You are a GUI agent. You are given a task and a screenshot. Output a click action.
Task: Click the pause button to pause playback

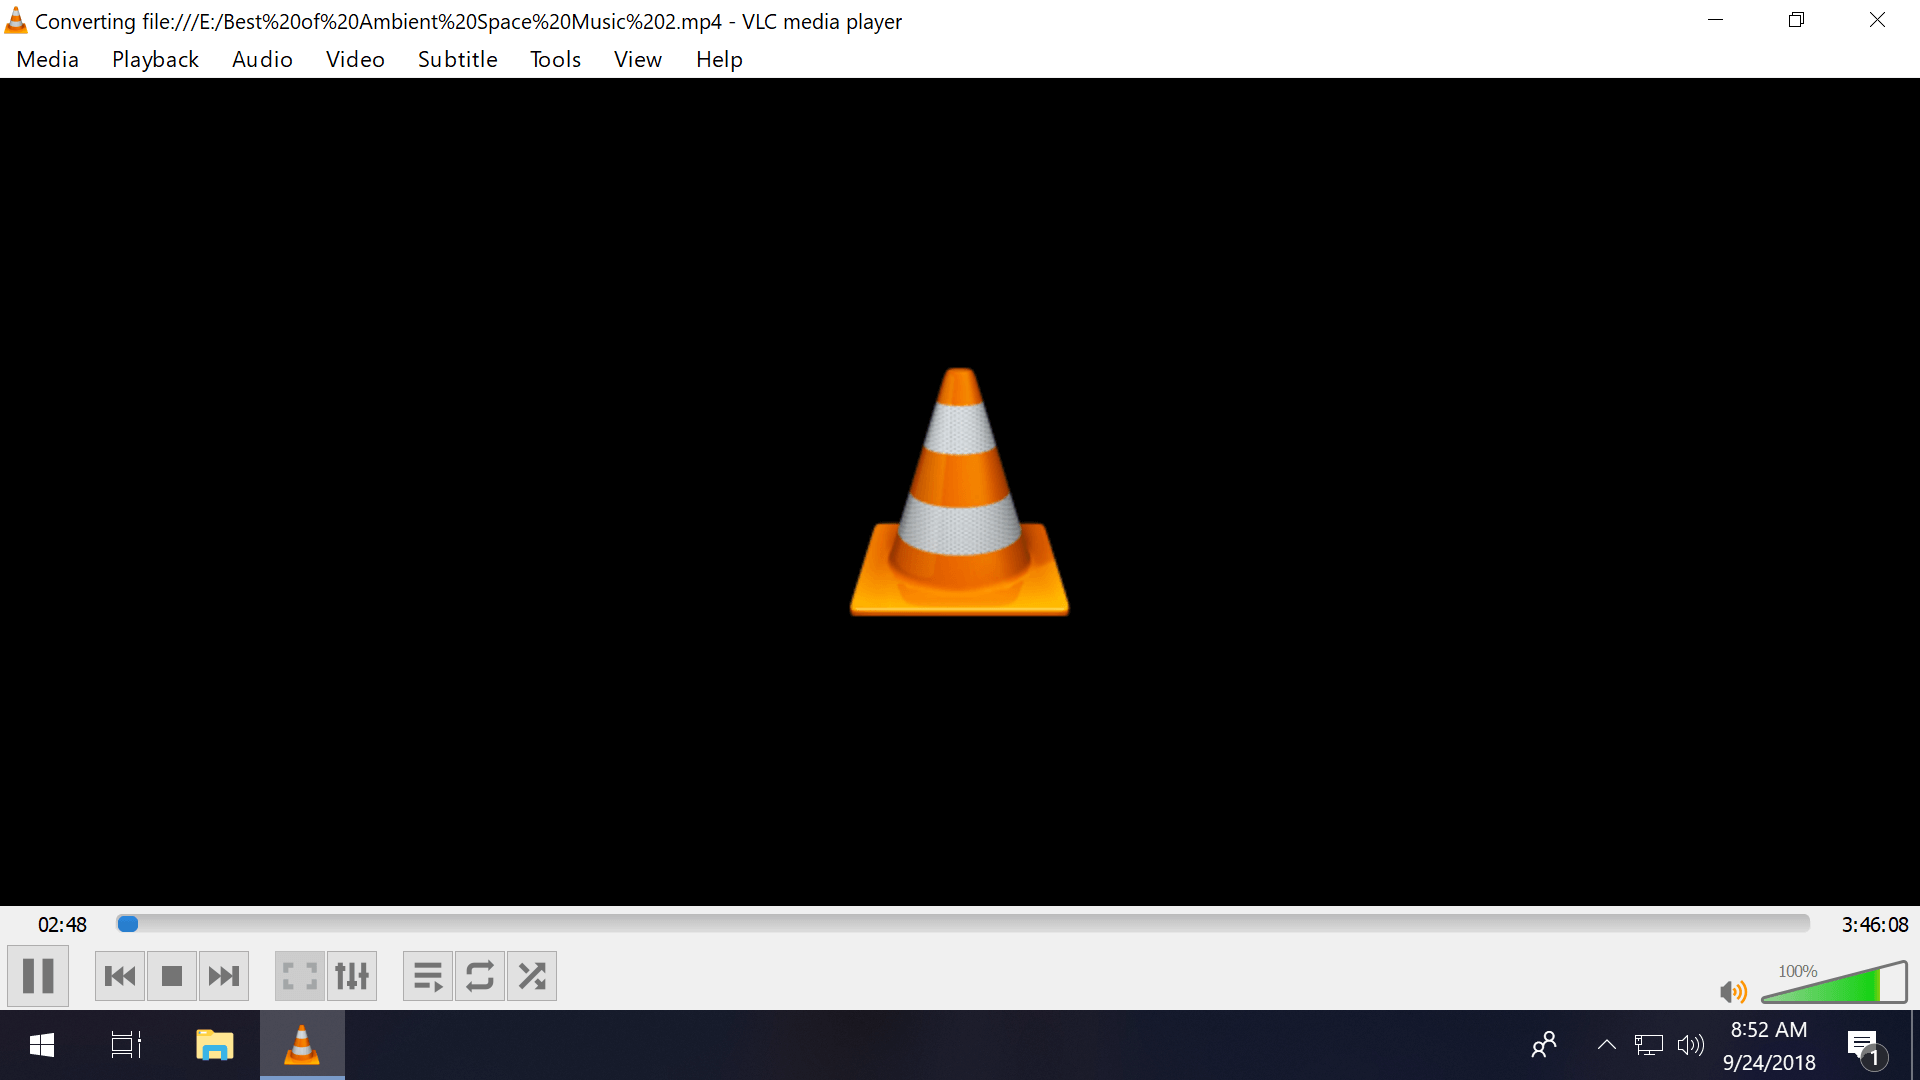[x=40, y=976]
